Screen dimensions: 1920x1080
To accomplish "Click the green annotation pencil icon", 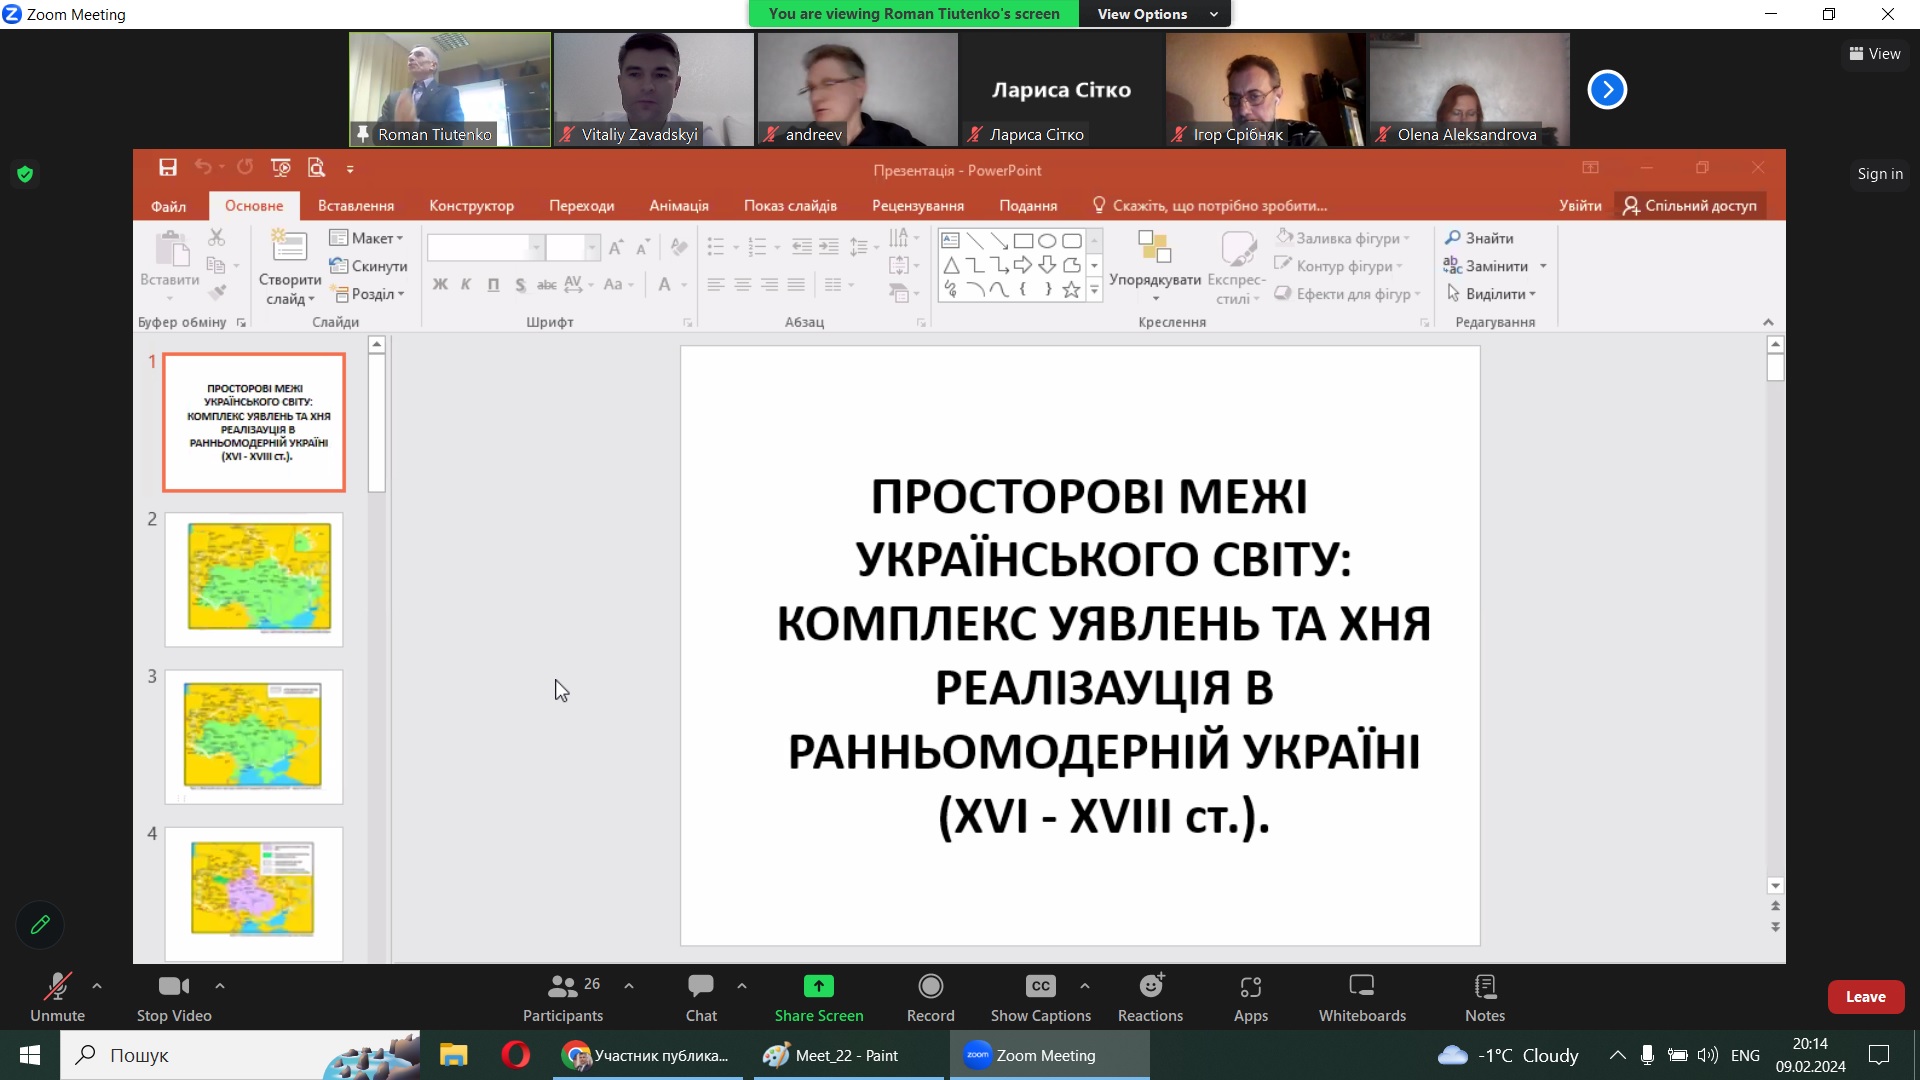I will click(x=40, y=925).
